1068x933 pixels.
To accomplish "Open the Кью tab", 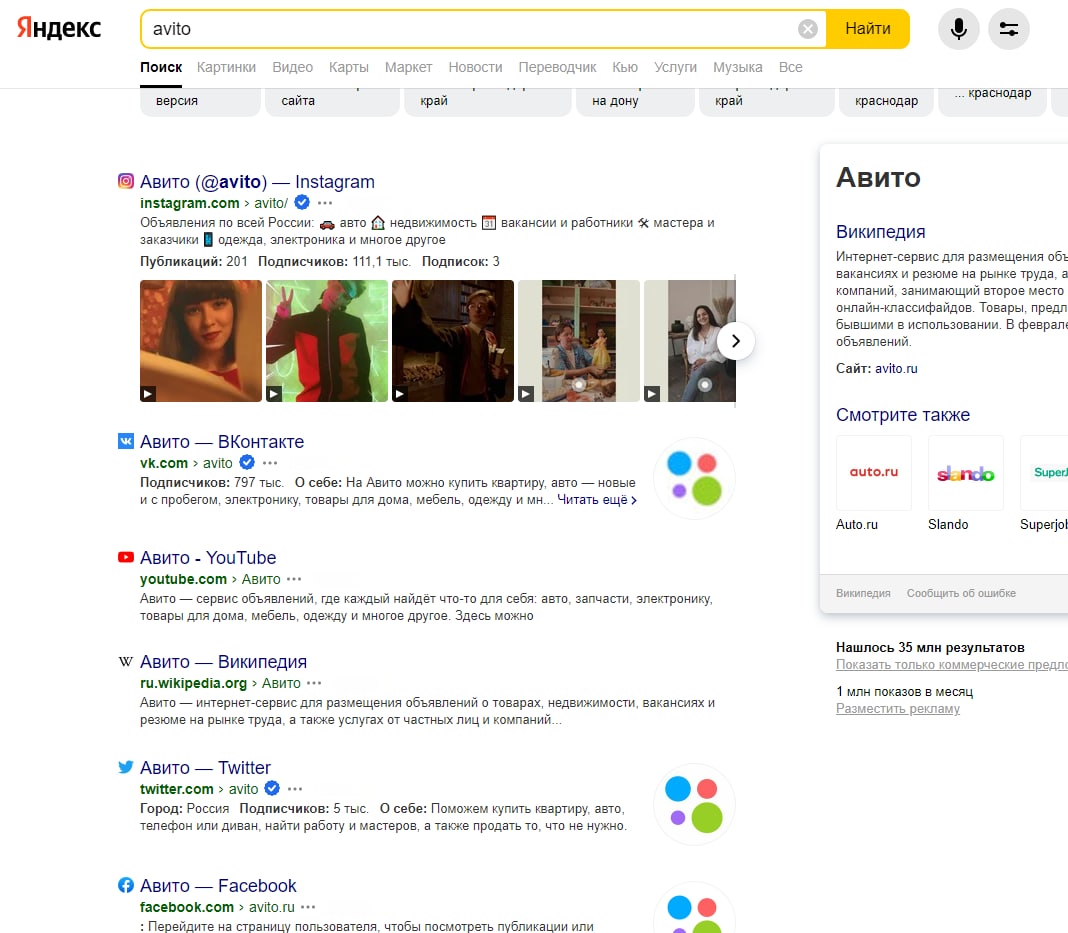I will tap(625, 67).
